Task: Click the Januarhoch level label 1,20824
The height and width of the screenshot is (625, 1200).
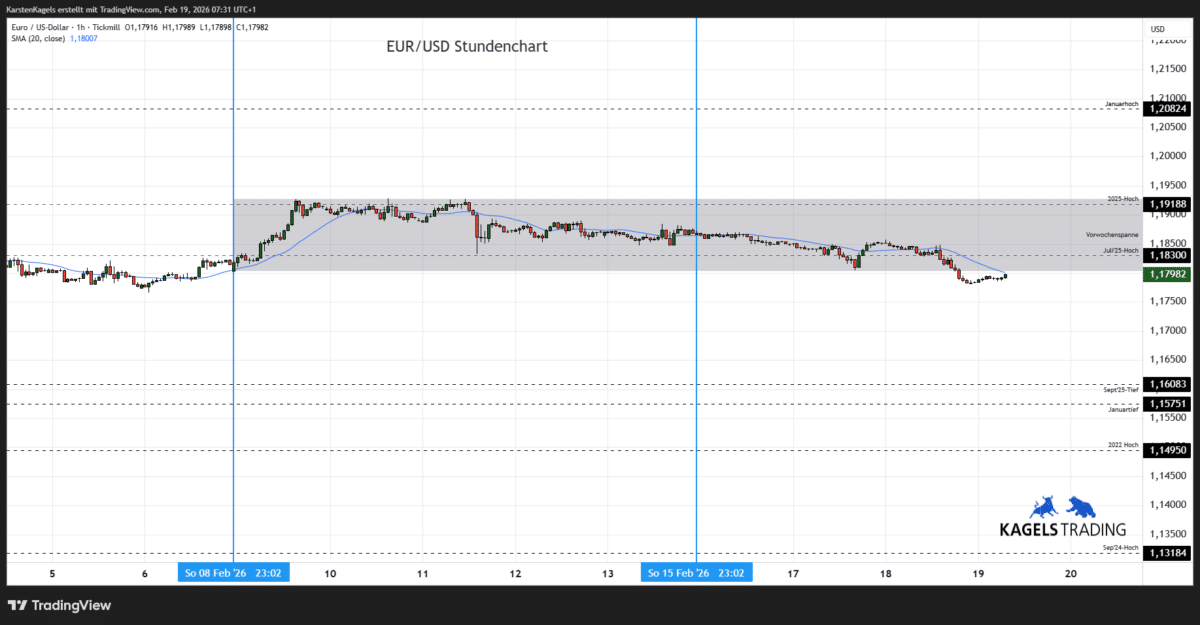Action: click(1165, 109)
